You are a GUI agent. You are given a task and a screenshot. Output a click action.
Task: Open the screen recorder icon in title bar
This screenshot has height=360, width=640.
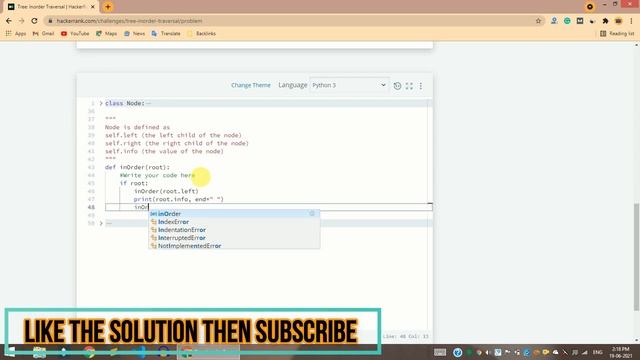coord(590,7)
